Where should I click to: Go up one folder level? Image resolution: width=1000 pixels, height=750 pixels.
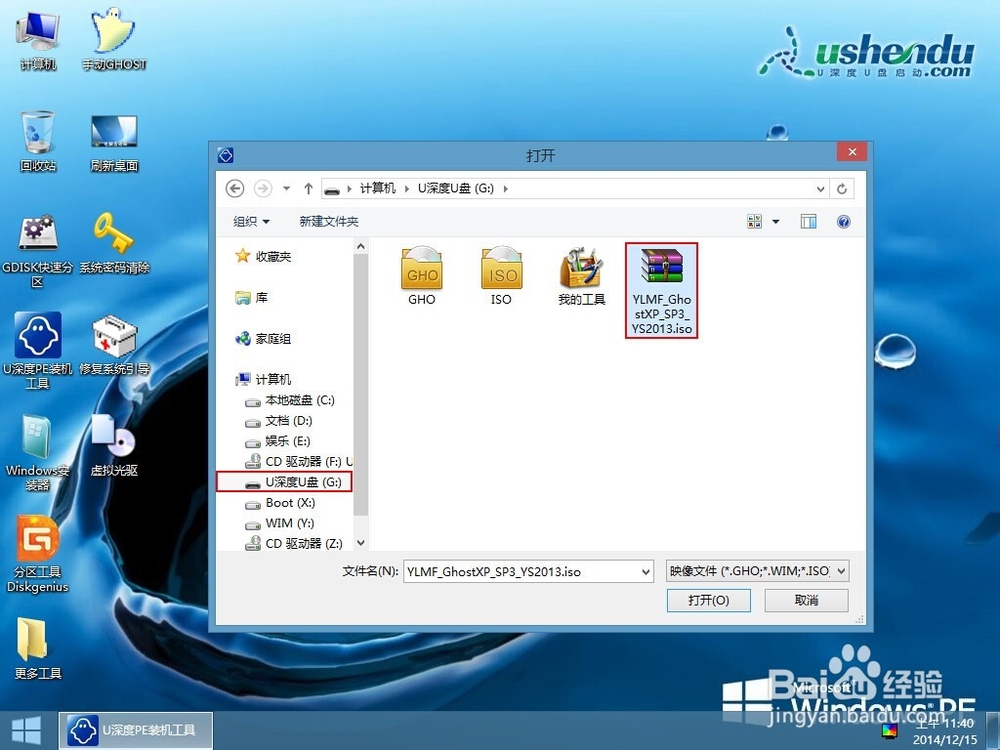tap(309, 188)
